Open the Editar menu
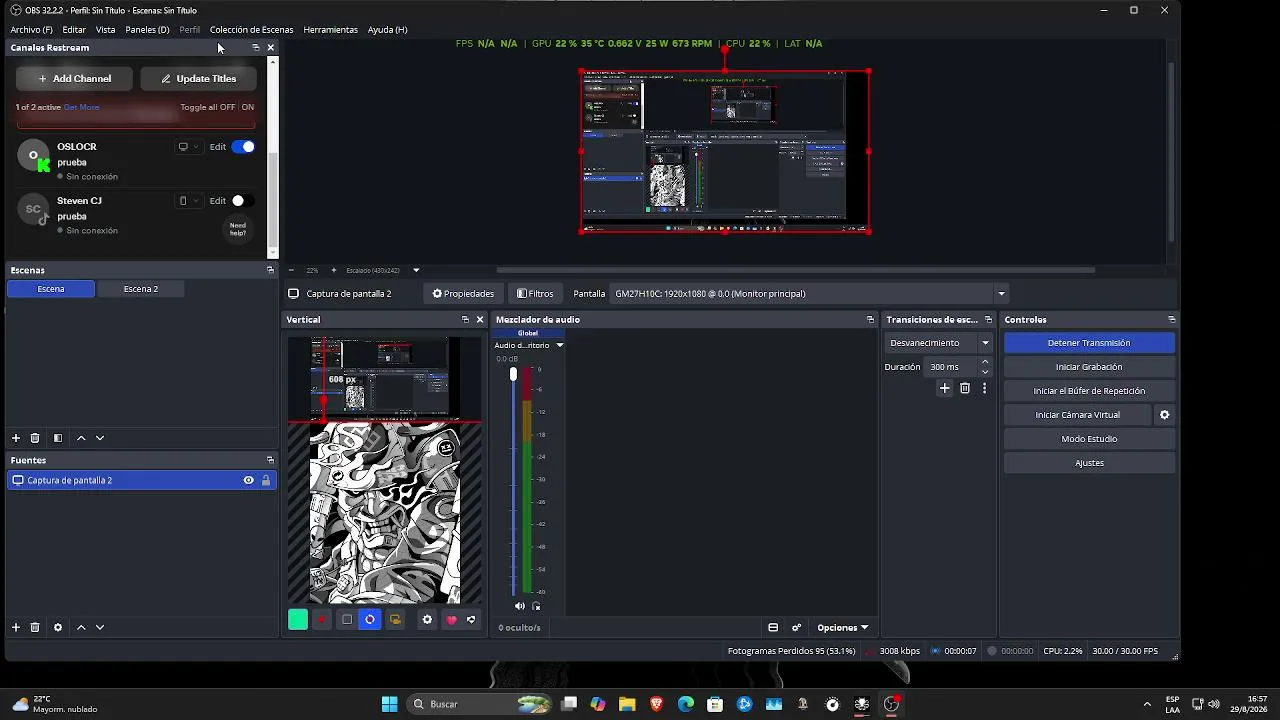Screen dimensions: 1280x720 coord(74,30)
